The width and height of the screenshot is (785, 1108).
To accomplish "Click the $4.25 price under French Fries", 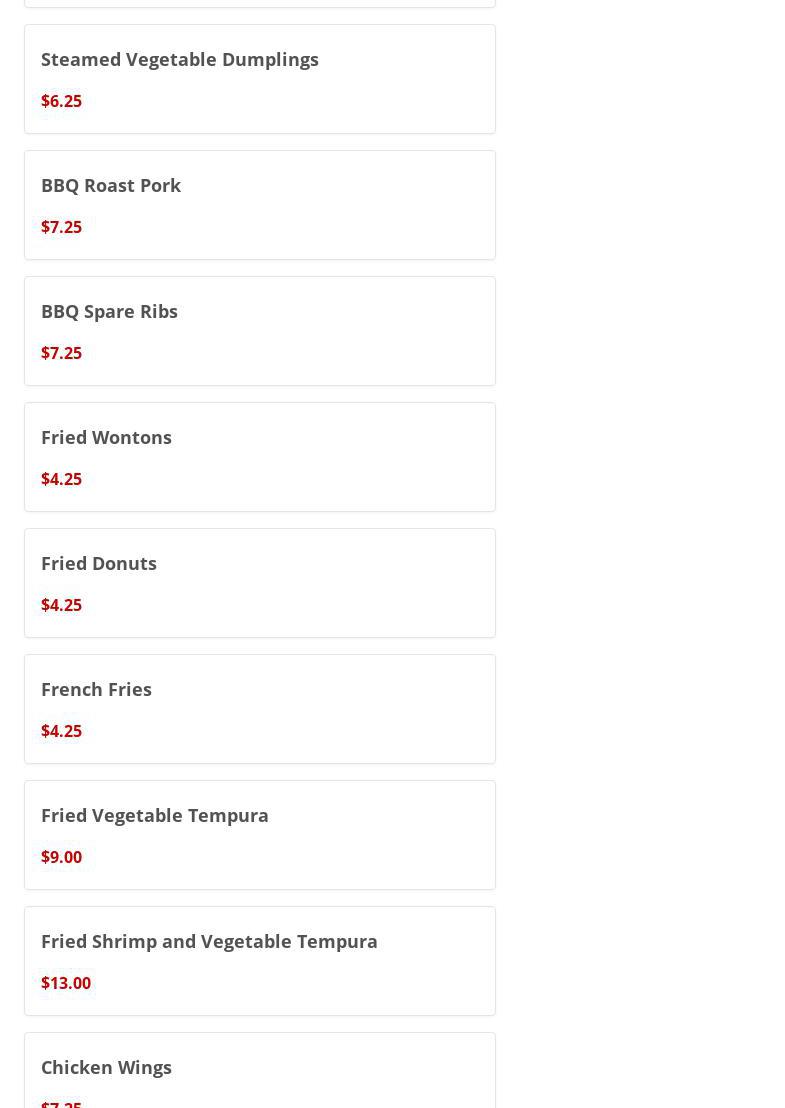I will click(61, 731).
